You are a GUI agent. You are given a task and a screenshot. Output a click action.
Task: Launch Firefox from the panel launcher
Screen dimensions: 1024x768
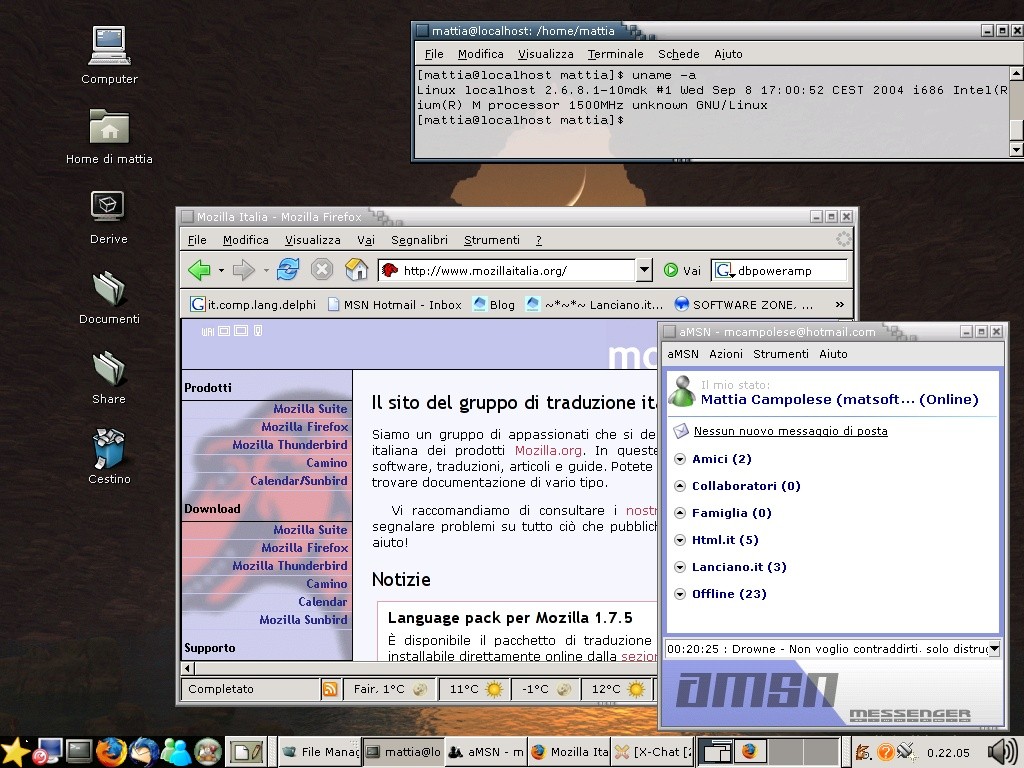coord(111,751)
